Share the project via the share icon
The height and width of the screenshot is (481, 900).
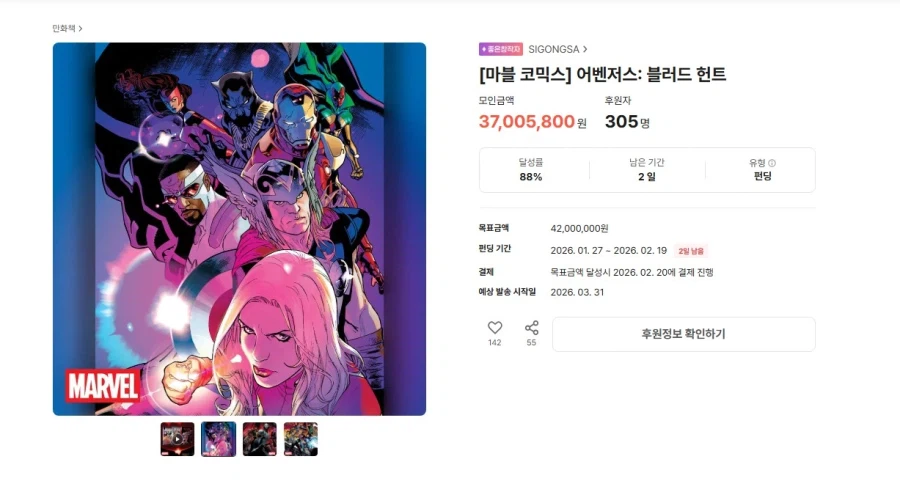[x=532, y=328]
